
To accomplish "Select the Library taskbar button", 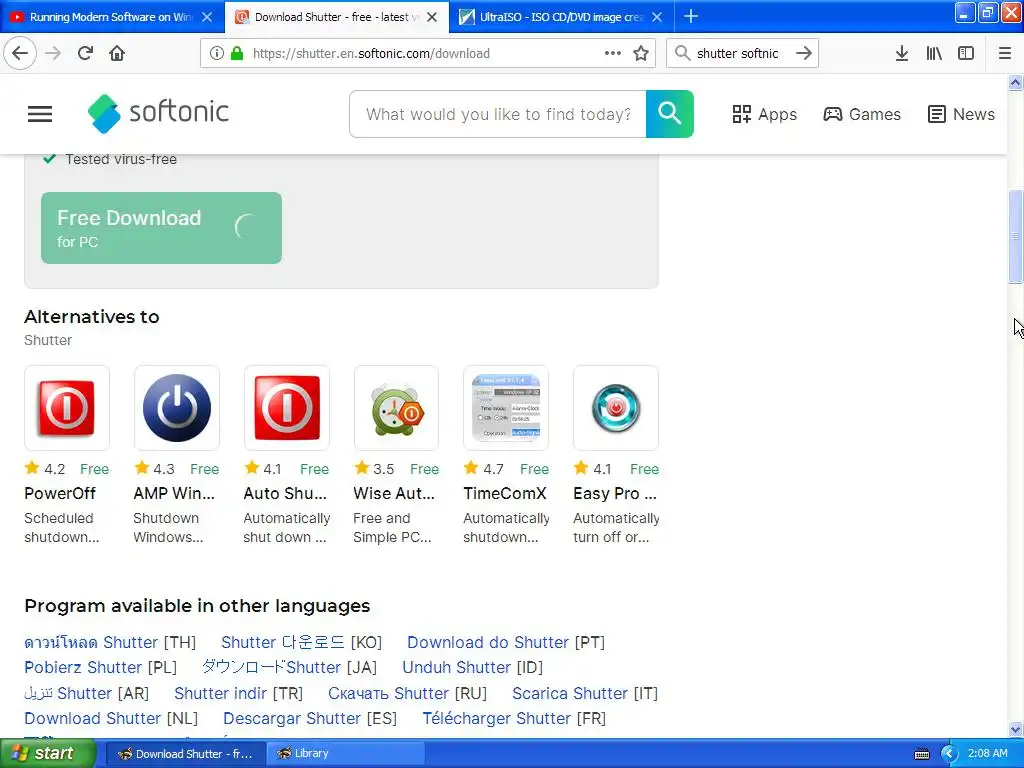I will 346,754.
